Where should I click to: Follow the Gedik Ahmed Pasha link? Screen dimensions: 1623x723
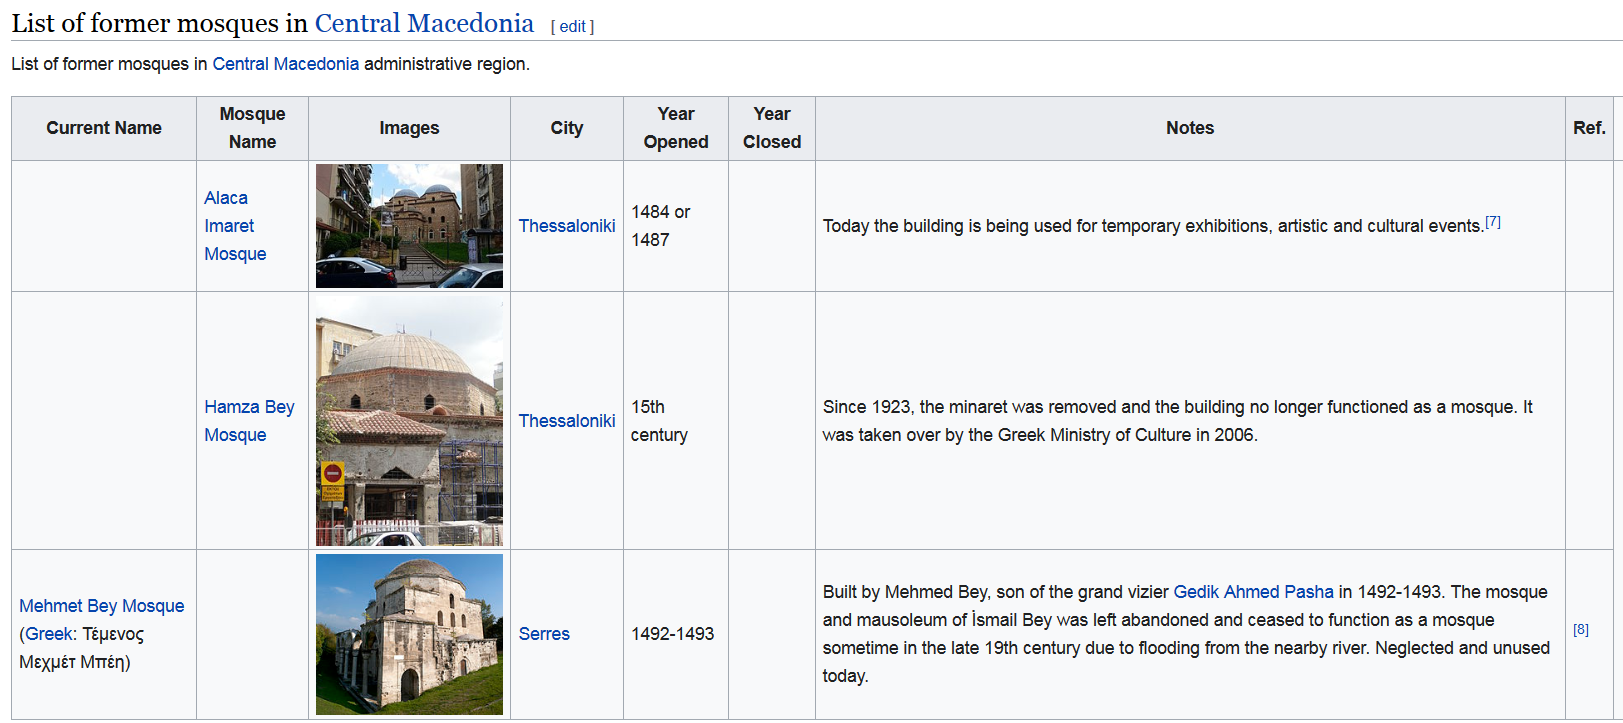pyautogui.click(x=1253, y=592)
